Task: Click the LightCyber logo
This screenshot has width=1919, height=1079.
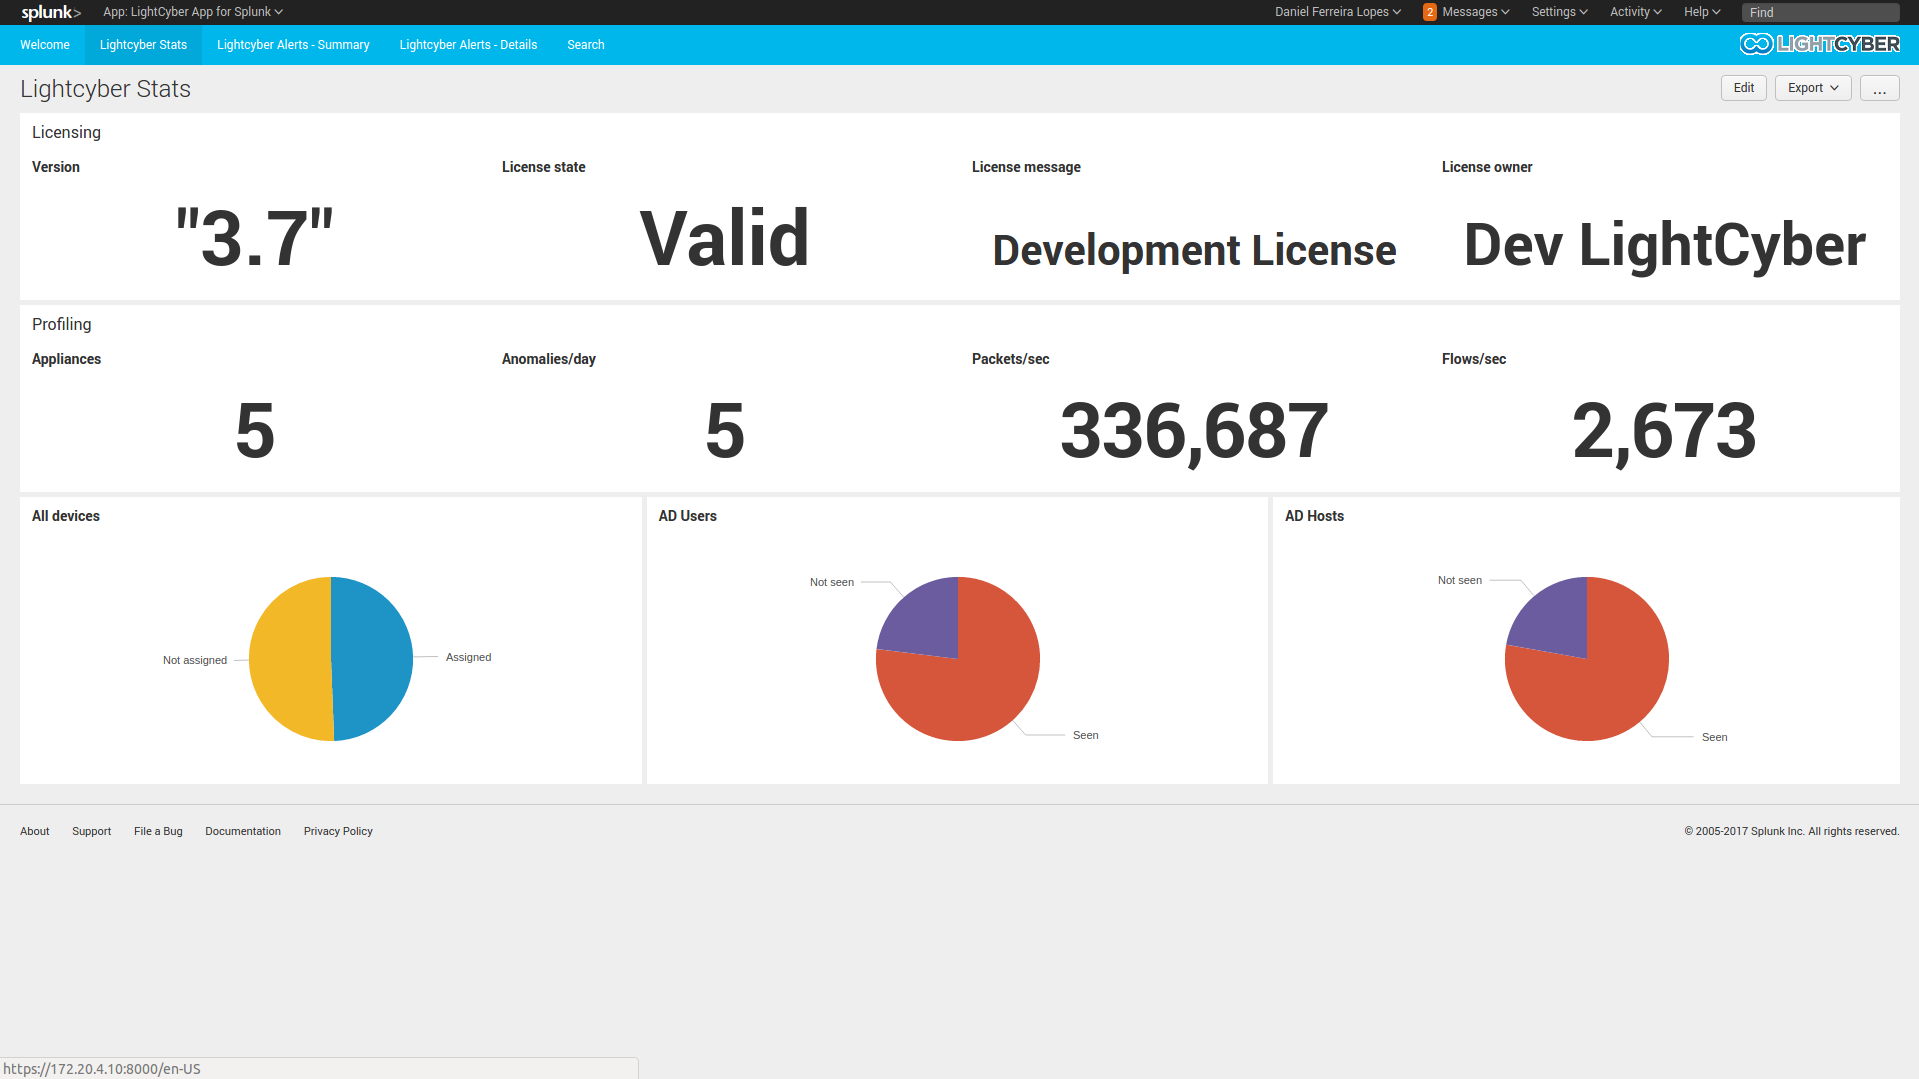Action: (1819, 44)
